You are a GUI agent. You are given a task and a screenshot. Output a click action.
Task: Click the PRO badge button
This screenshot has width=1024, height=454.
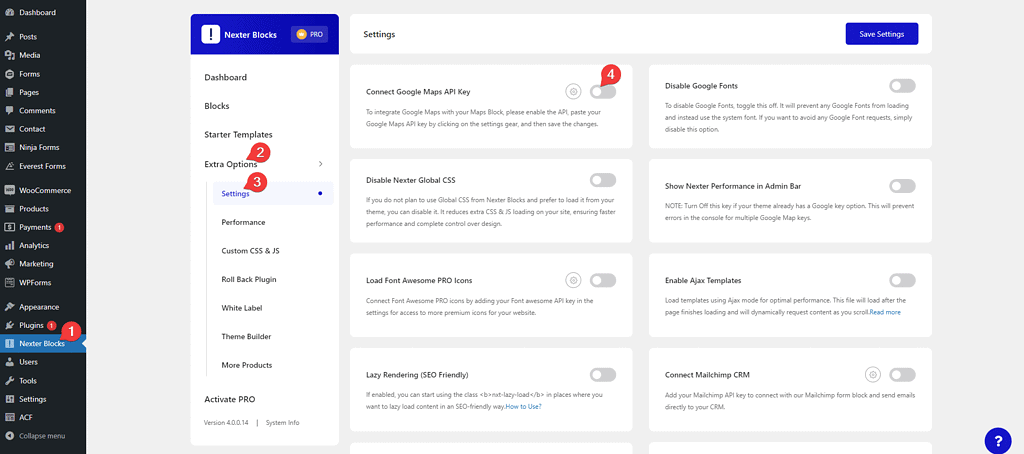click(310, 34)
